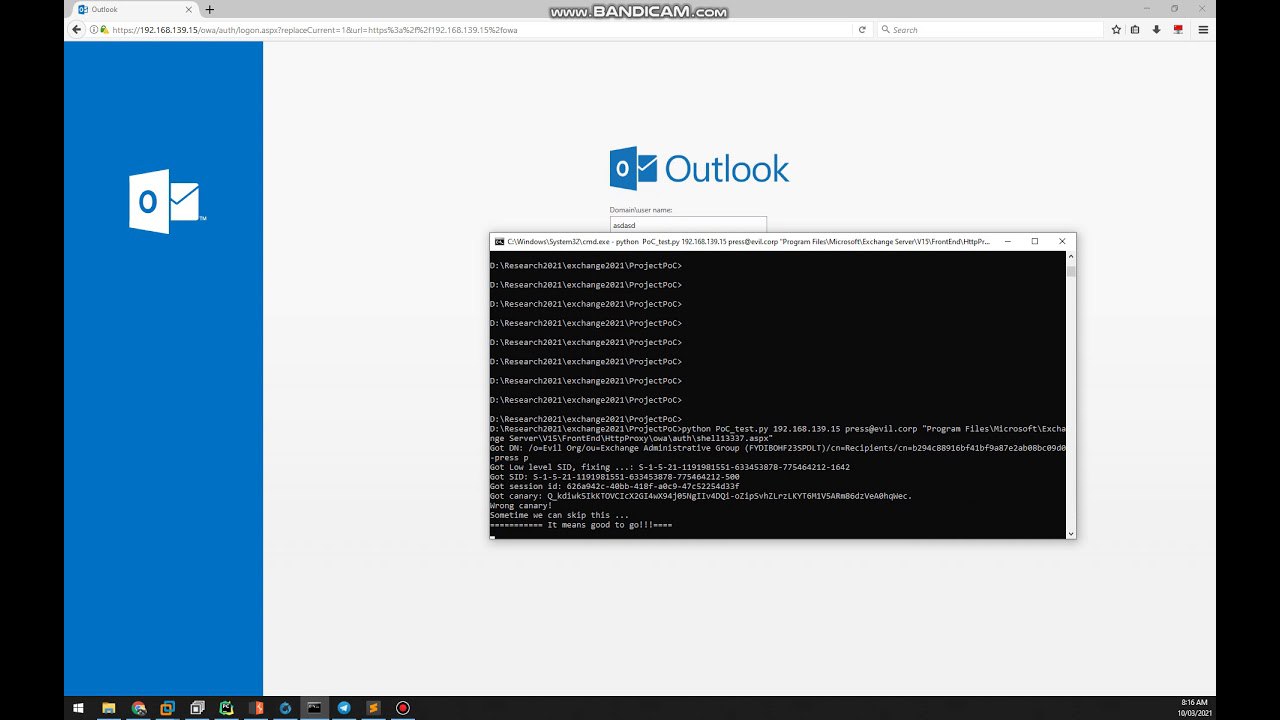The image size is (1280, 720).
Task: Bookmark this page with the star icon
Action: pyautogui.click(x=1116, y=30)
